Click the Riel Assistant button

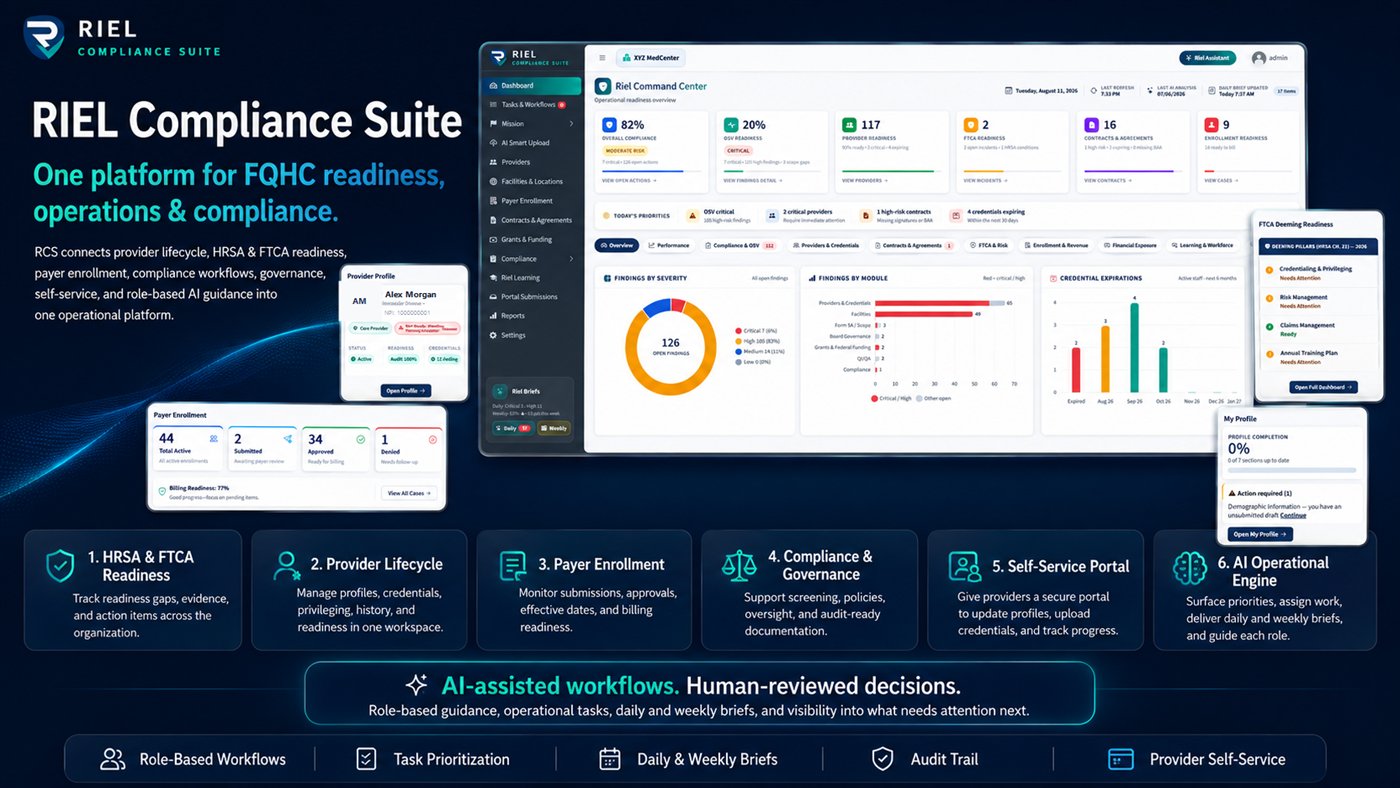[x=1208, y=58]
